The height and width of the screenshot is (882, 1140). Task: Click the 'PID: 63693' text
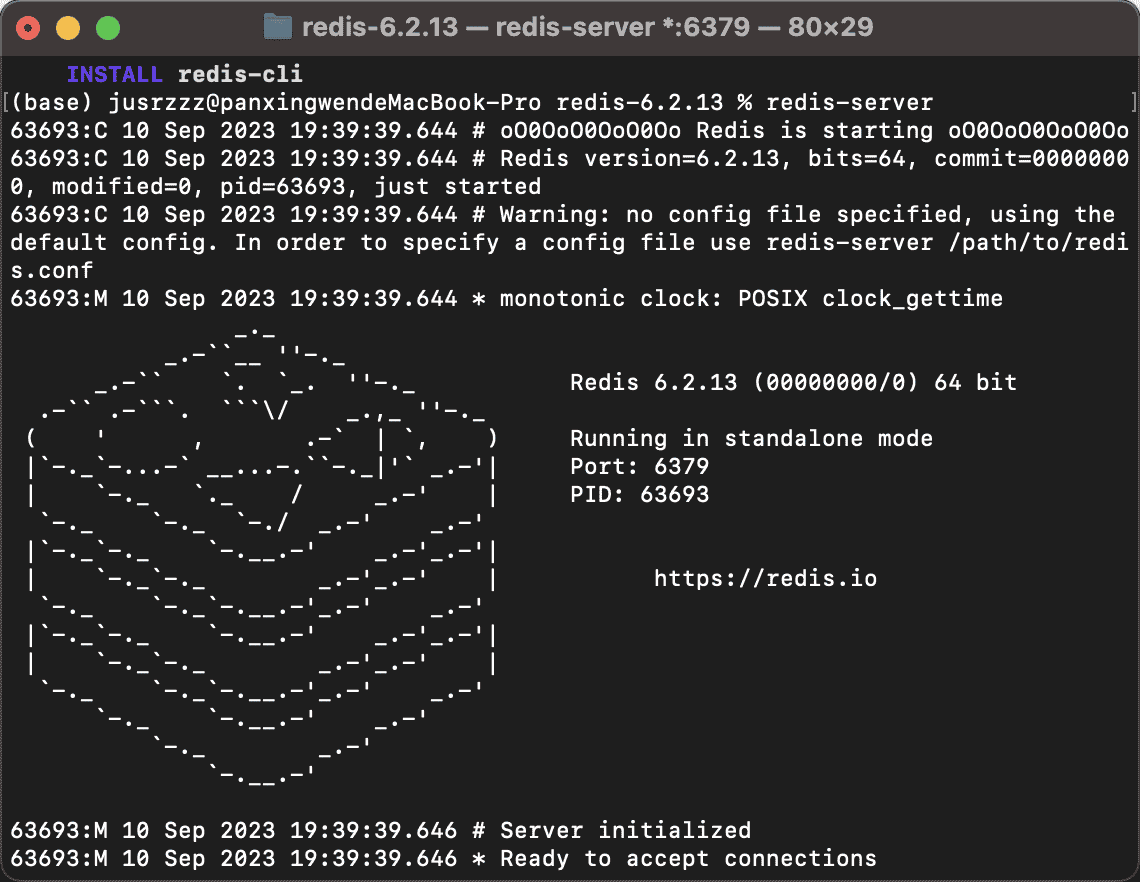(639, 494)
